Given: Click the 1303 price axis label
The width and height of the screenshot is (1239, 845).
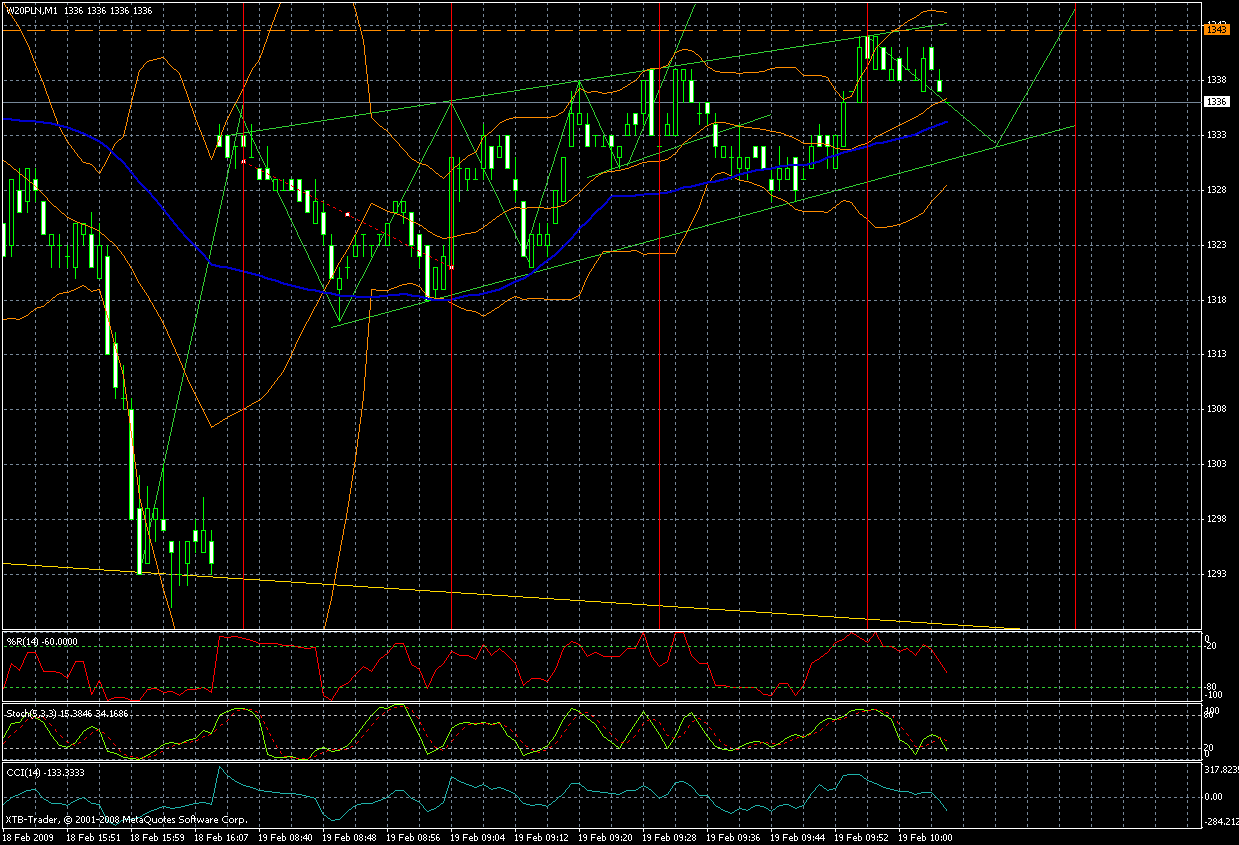Looking at the screenshot, I should (x=1216, y=464).
